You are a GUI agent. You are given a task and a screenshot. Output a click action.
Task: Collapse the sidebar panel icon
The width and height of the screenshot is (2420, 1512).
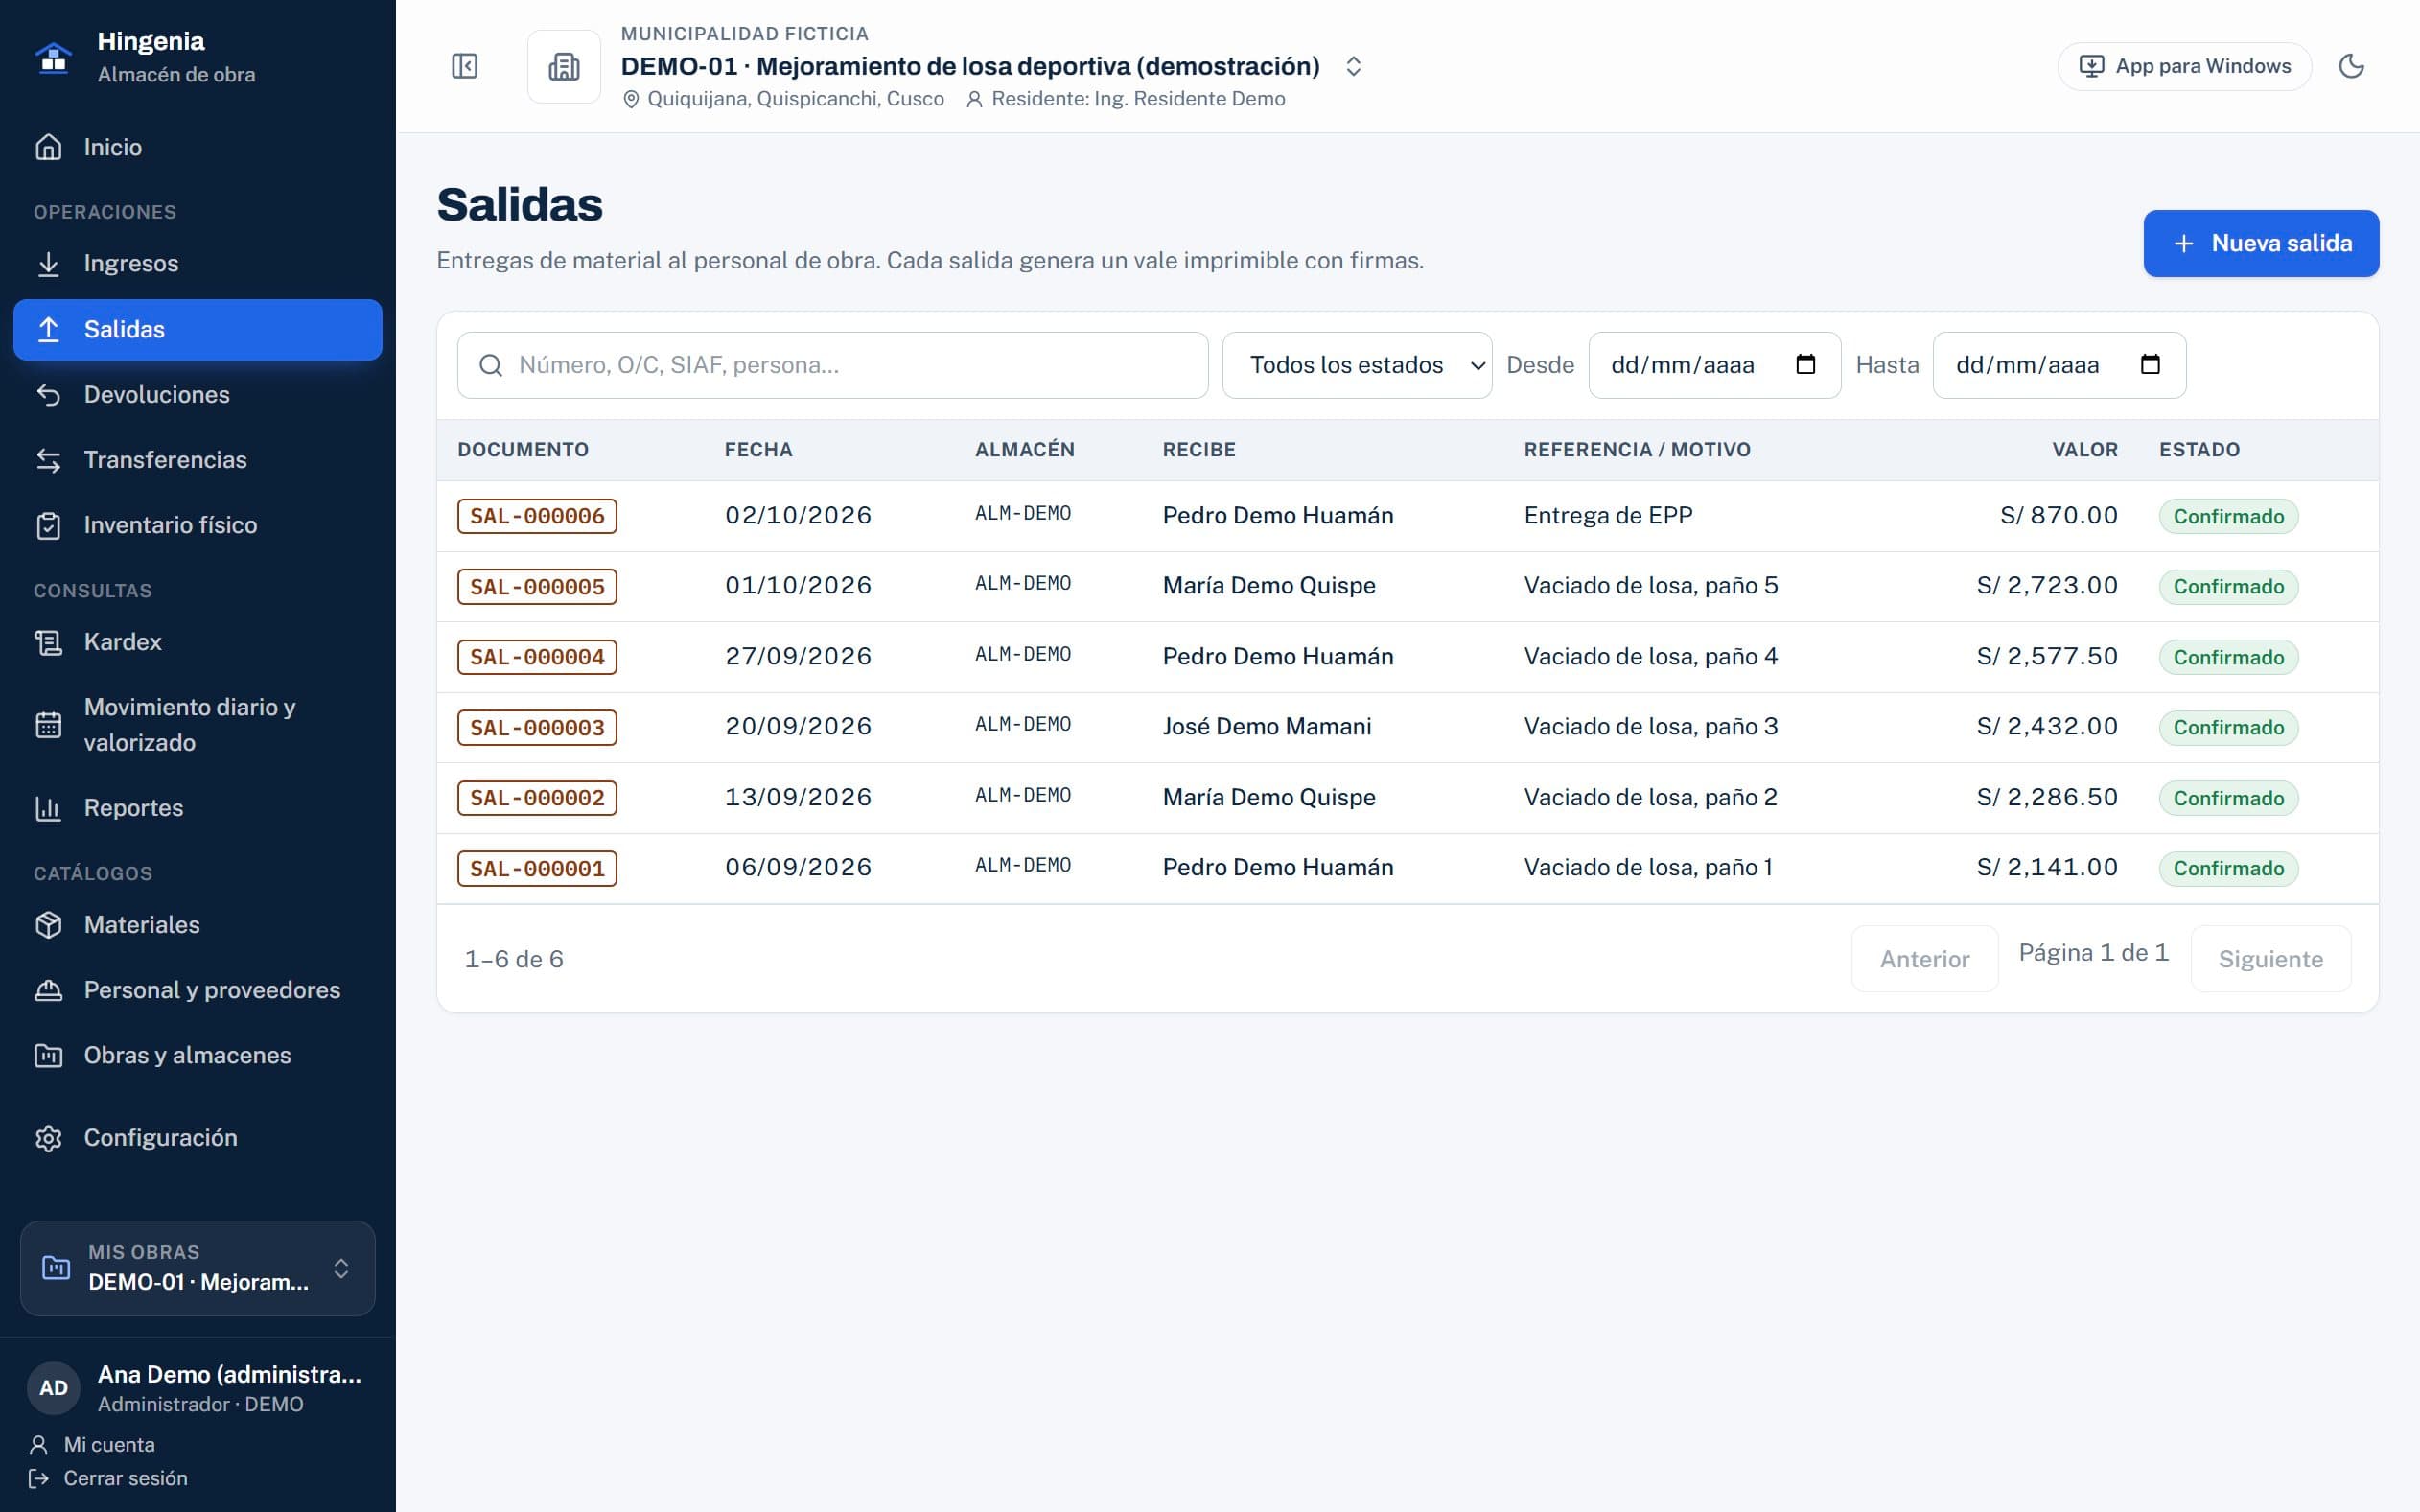(x=464, y=66)
